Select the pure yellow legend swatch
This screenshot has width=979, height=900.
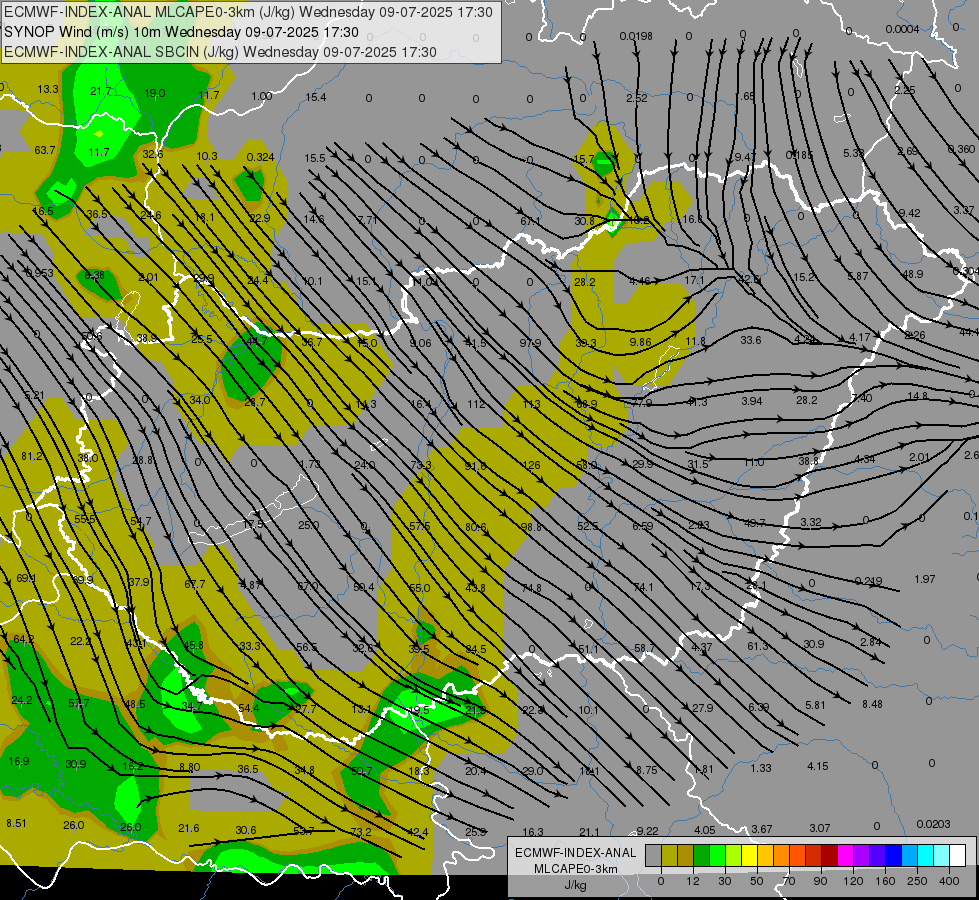pos(749,855)
